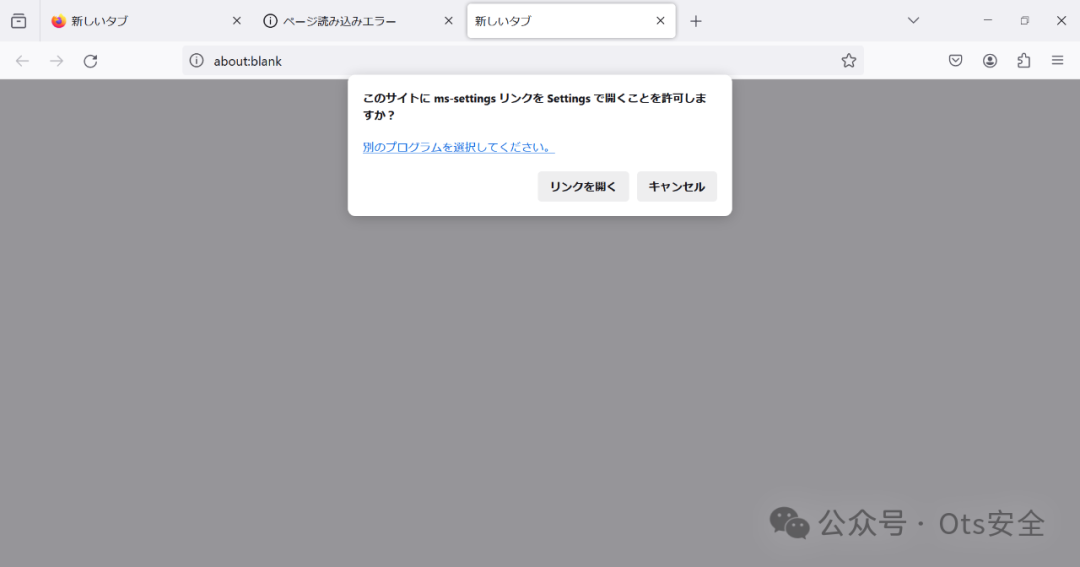The image size is (1080, 567).
Task: Open the Firefox account icon
Action: (990, 61)
